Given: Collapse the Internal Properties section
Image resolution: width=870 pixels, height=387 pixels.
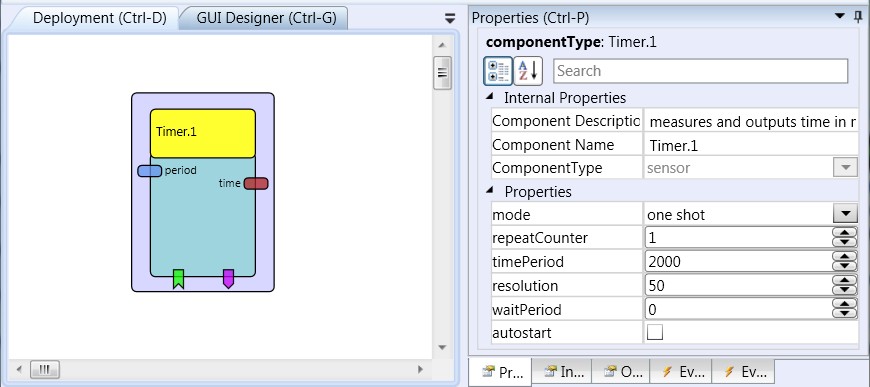Looking at the screenshot, I should pos(489,97).
